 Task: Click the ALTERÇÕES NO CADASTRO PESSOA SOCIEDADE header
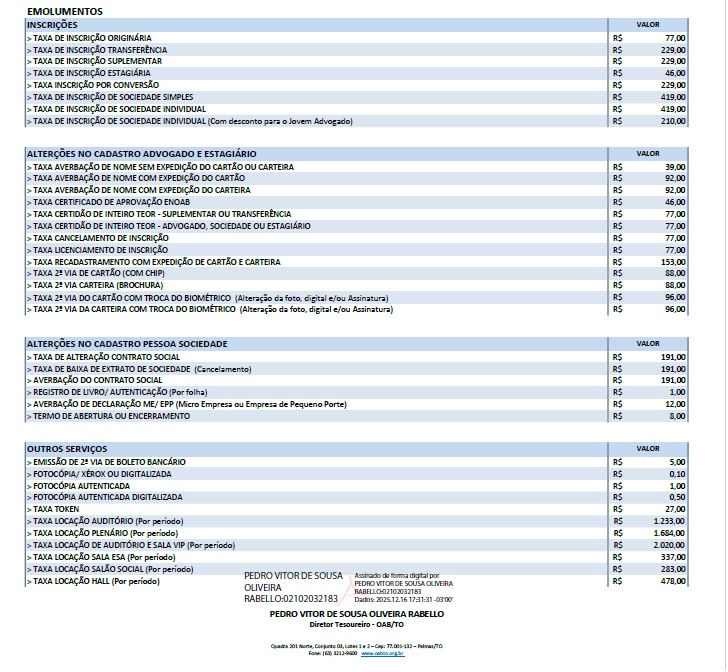point(127,343)
